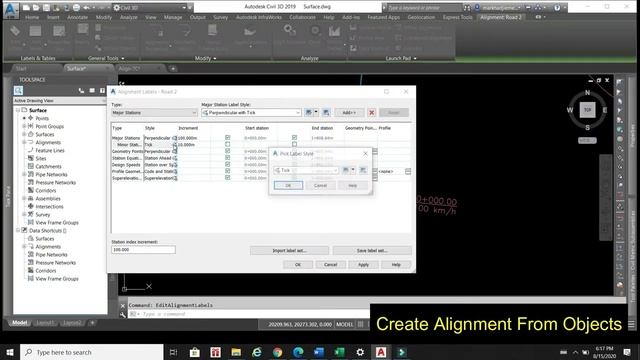The width and height of the screenshot is (640, 360).
Task: Click Add>> button in Alignment Labels
Action: (x=349, y=112)
